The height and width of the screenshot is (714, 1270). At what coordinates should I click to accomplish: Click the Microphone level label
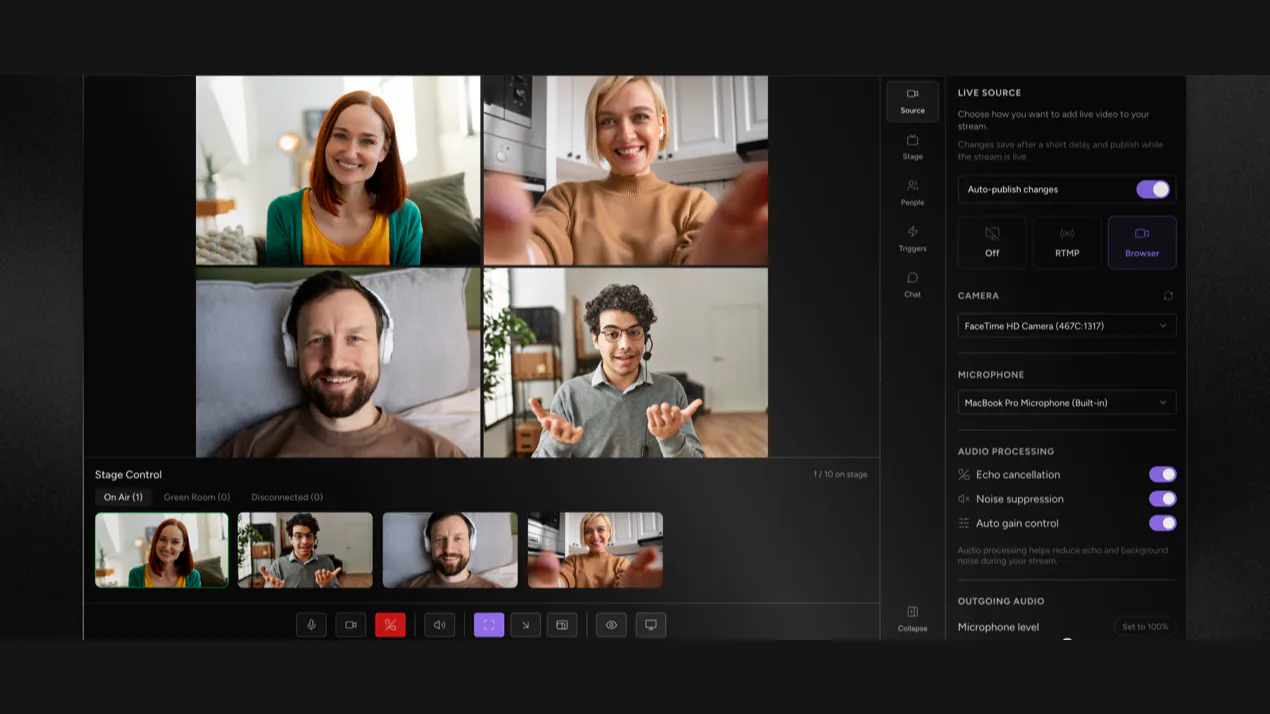click(998, 627)
